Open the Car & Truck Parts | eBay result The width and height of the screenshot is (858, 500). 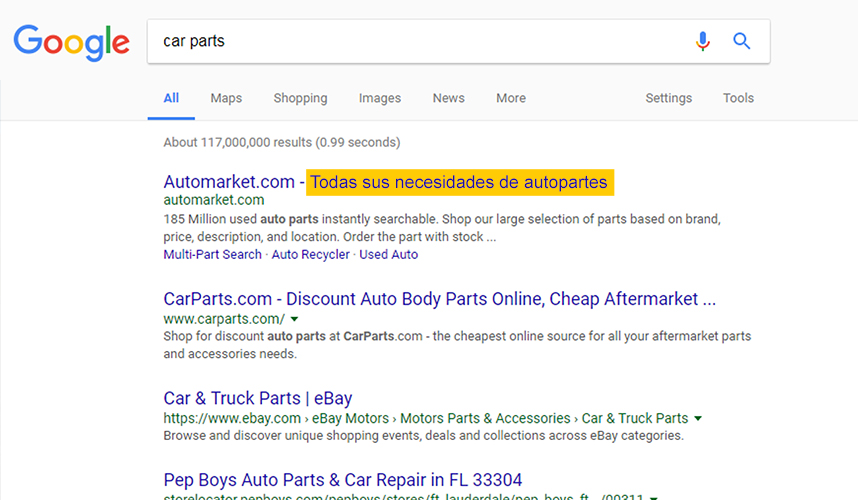click(258, 398)
